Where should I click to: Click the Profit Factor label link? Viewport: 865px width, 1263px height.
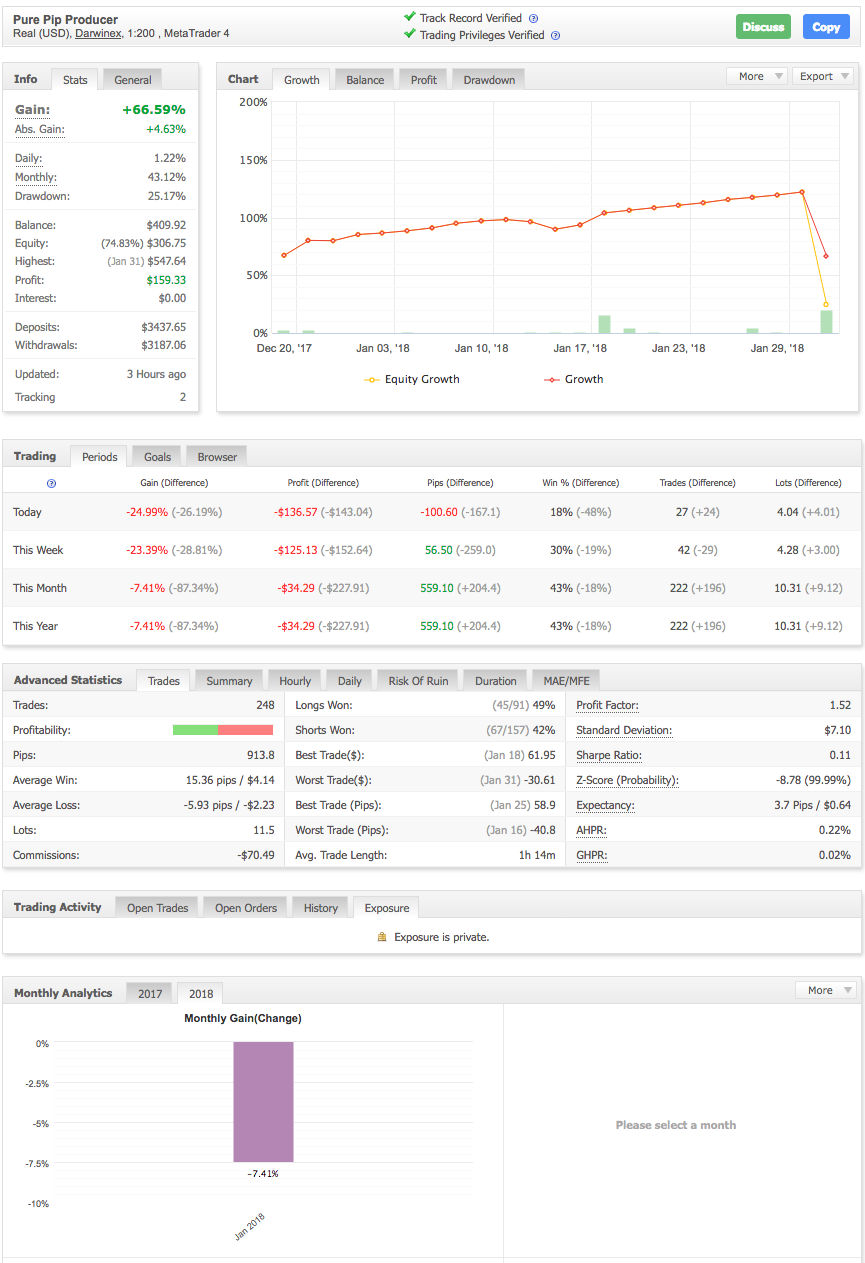(607, 705)
